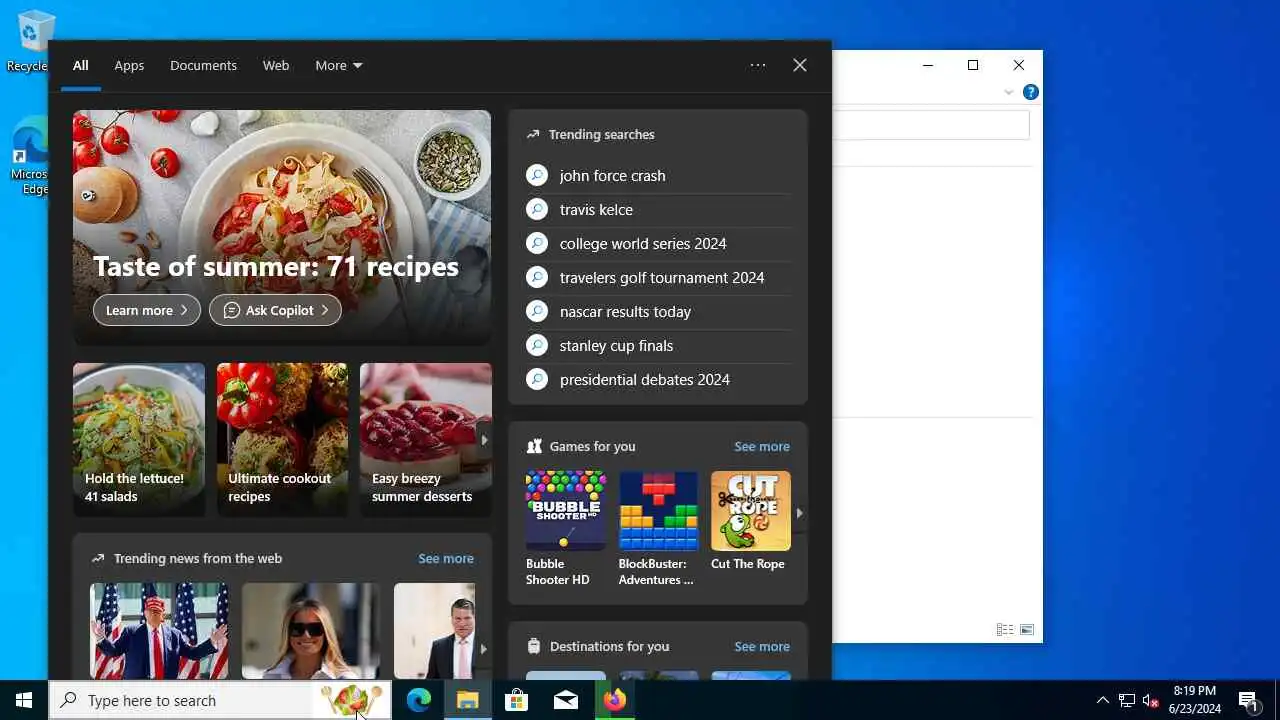1280x720 pixels.
Task: Open Firefox from the taskbar
Action: pyautogui.click(x=614, y=700)
